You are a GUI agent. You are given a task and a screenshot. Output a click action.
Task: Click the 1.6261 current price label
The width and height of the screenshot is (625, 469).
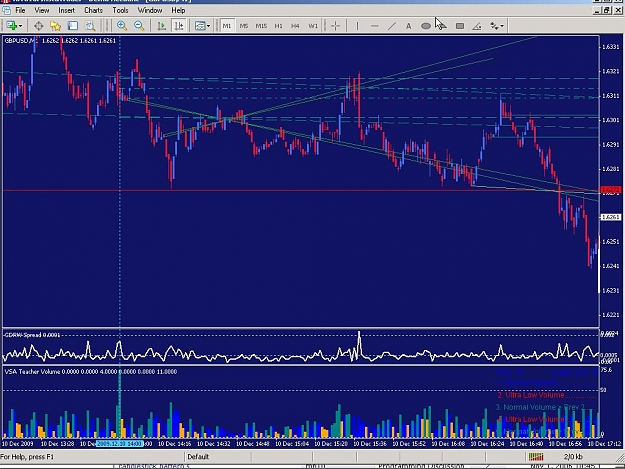click(611, 217)
